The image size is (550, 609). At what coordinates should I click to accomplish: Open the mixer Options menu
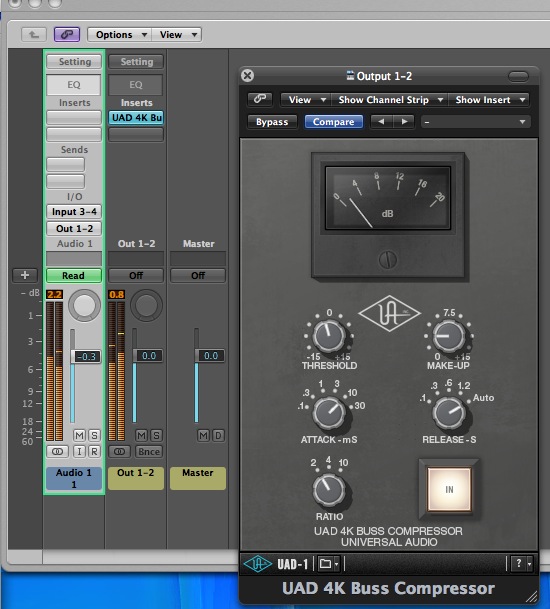pos(120,35)
